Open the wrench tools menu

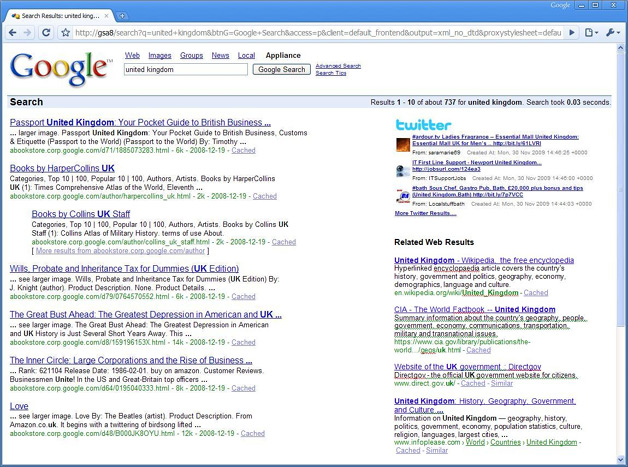[x=612, y=32]
